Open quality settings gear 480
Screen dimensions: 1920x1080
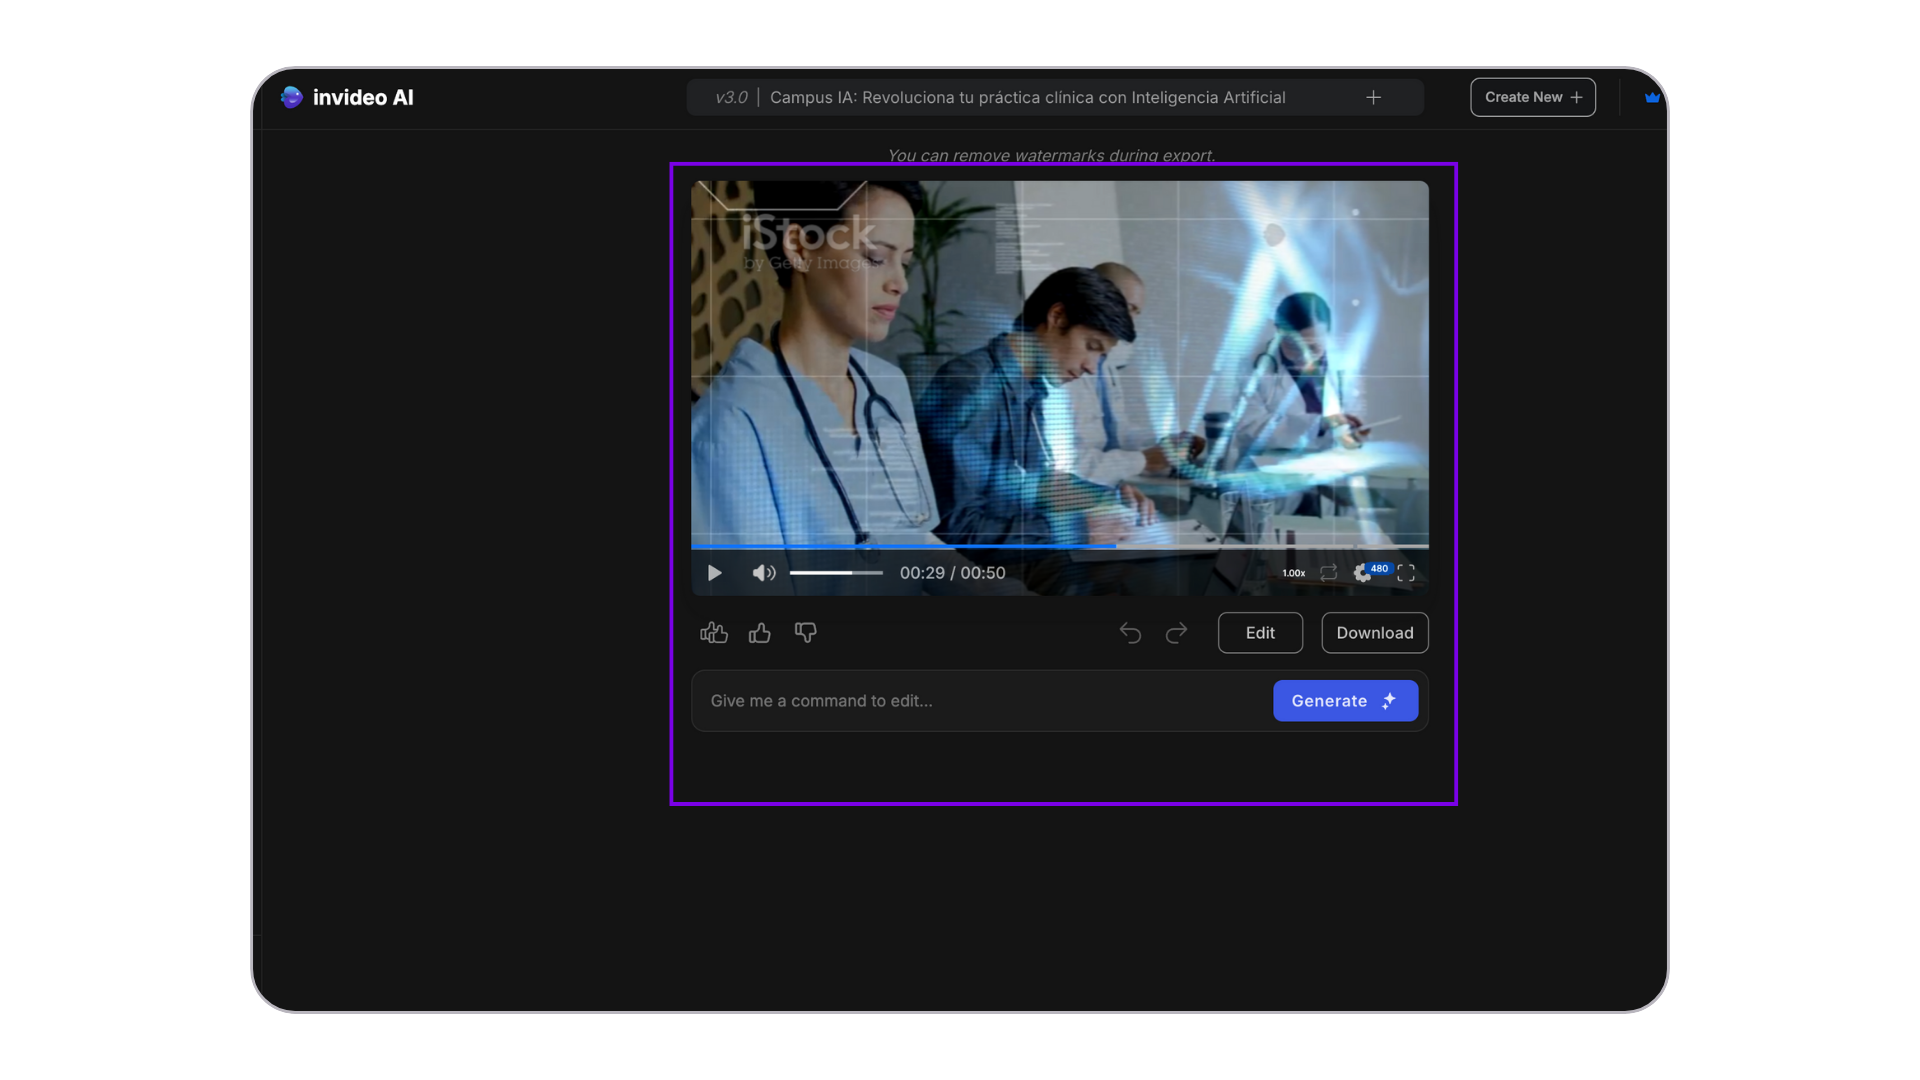[1370, 572]
